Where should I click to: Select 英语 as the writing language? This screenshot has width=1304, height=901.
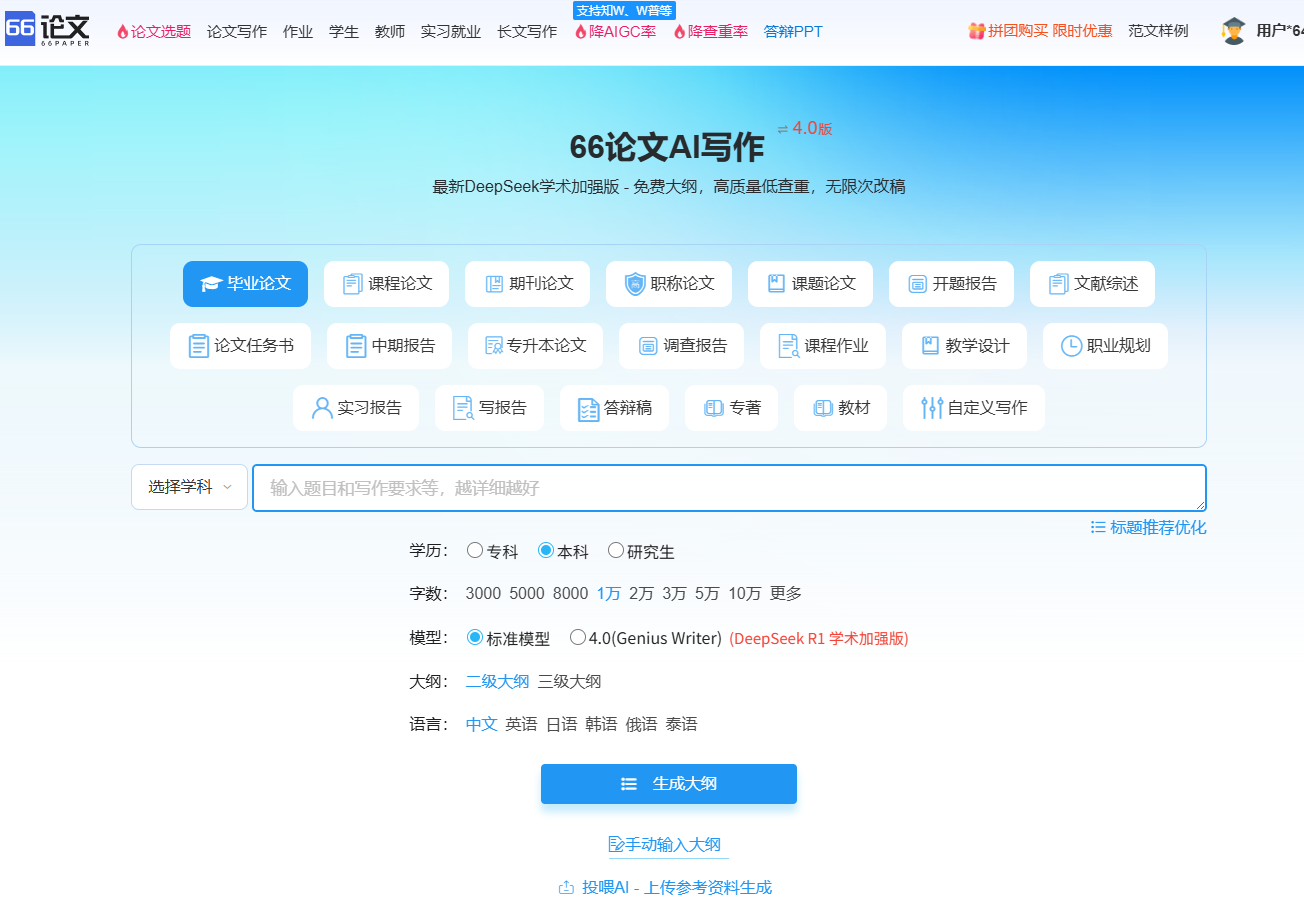point(521,724)
